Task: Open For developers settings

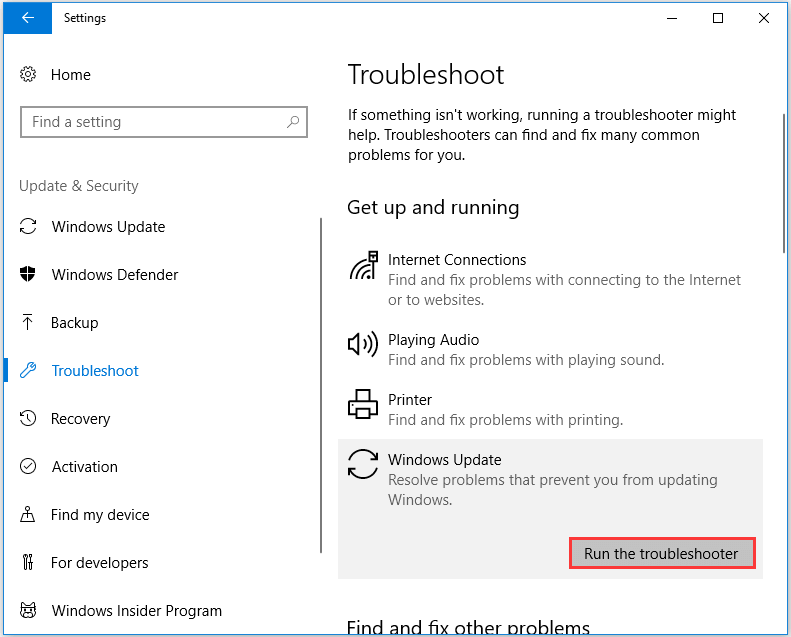Action: (99, 562)
